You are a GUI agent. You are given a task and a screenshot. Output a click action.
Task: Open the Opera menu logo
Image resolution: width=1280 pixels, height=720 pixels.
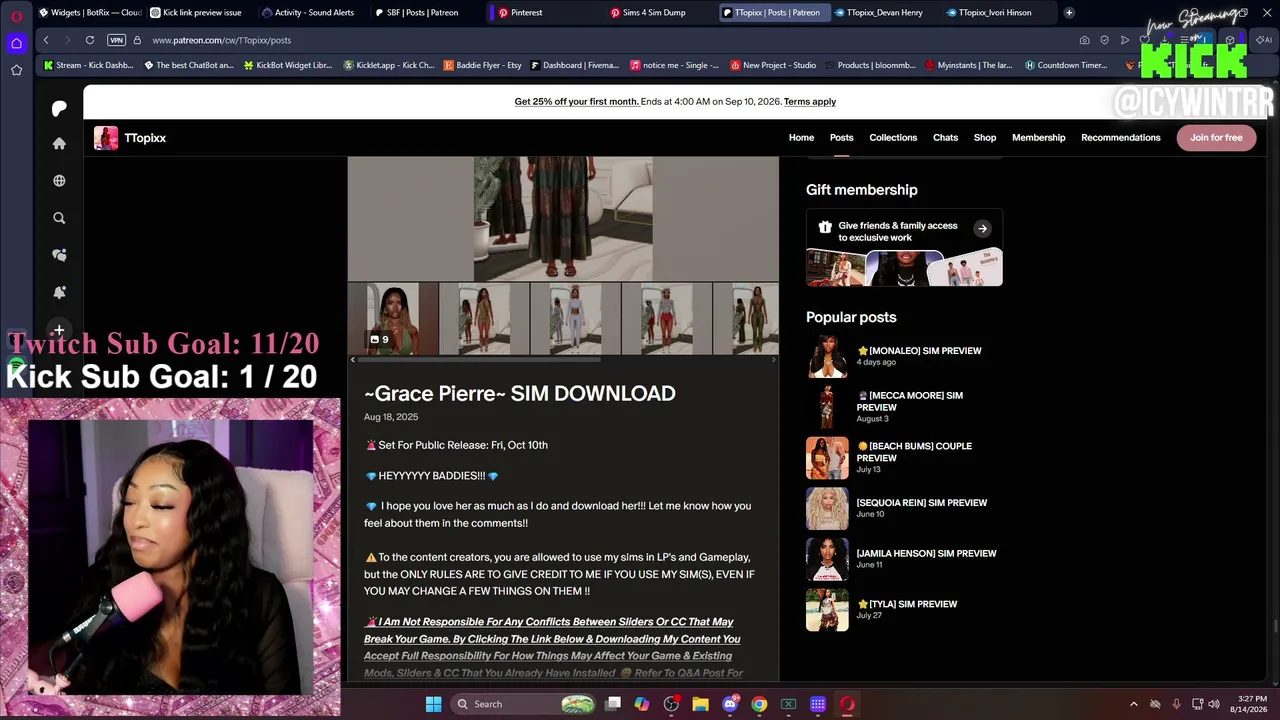pos(17,15)
